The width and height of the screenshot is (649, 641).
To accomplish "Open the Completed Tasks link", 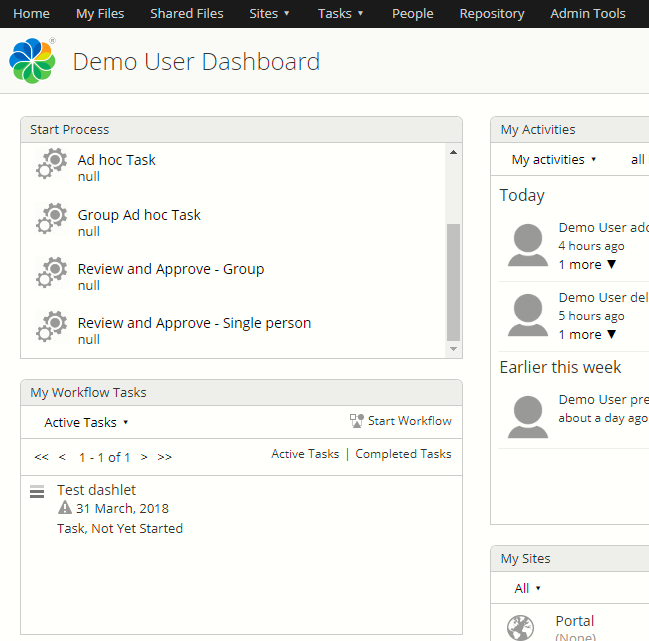I will tap(403, 454).
